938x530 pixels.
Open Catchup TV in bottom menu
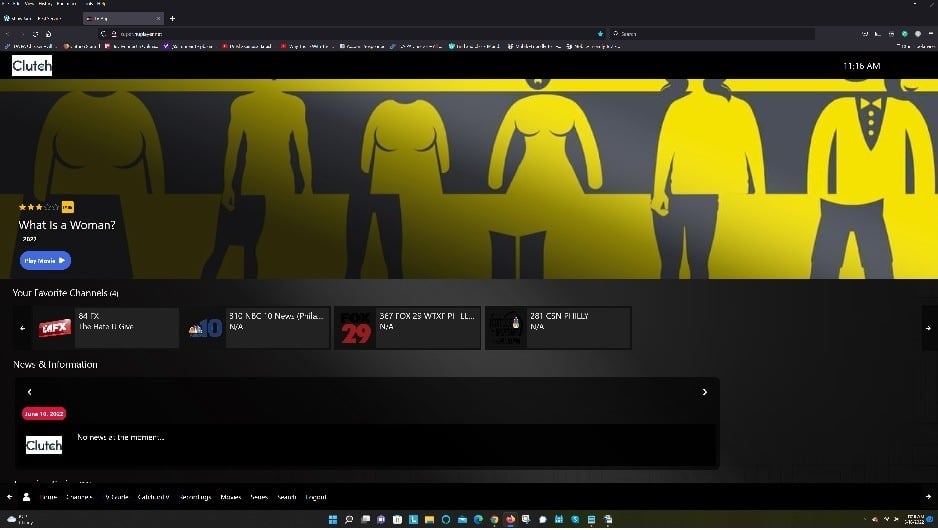pyautogui.click(x=154, y=497)
